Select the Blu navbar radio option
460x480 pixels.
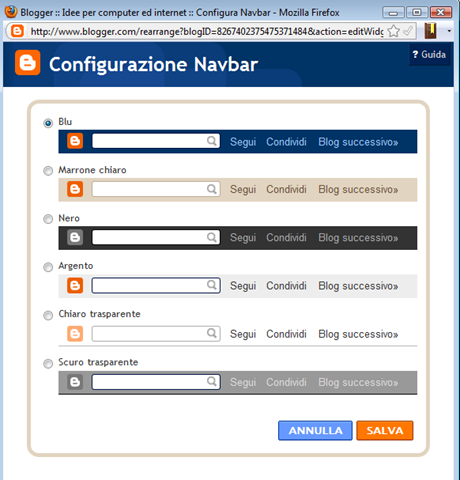point(48,123)
